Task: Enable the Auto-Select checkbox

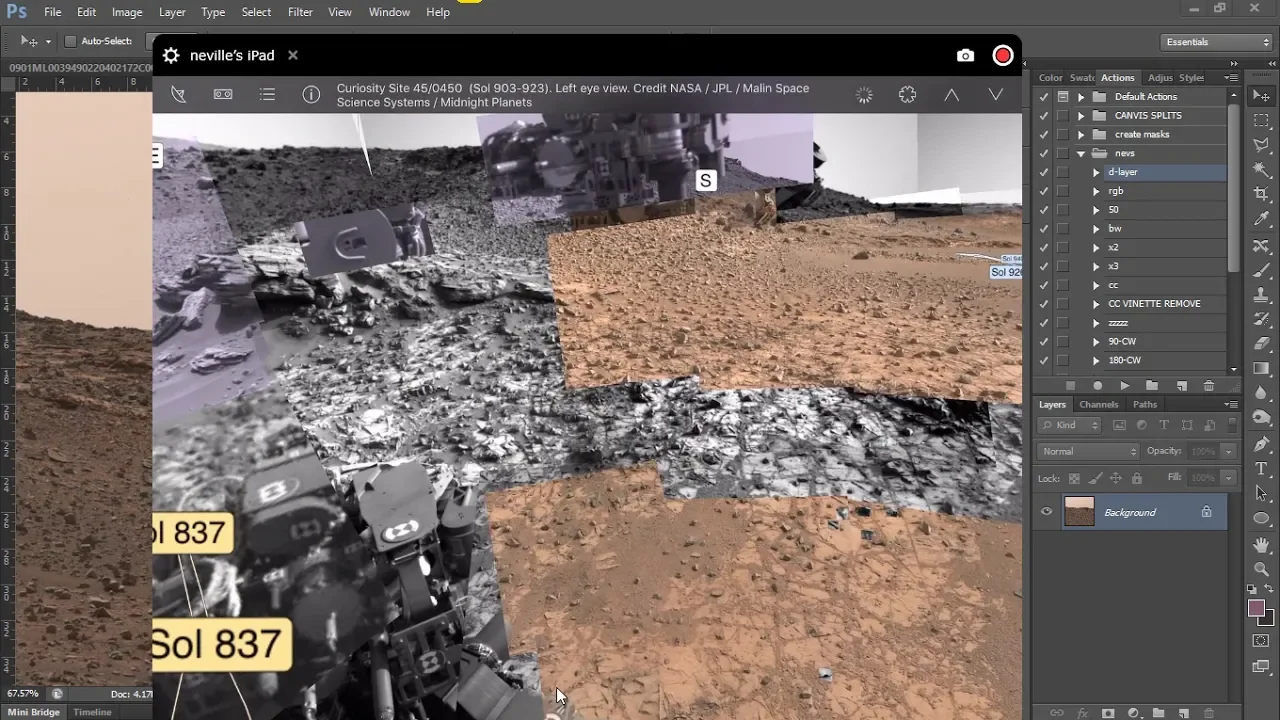Action: click(70, 41)
